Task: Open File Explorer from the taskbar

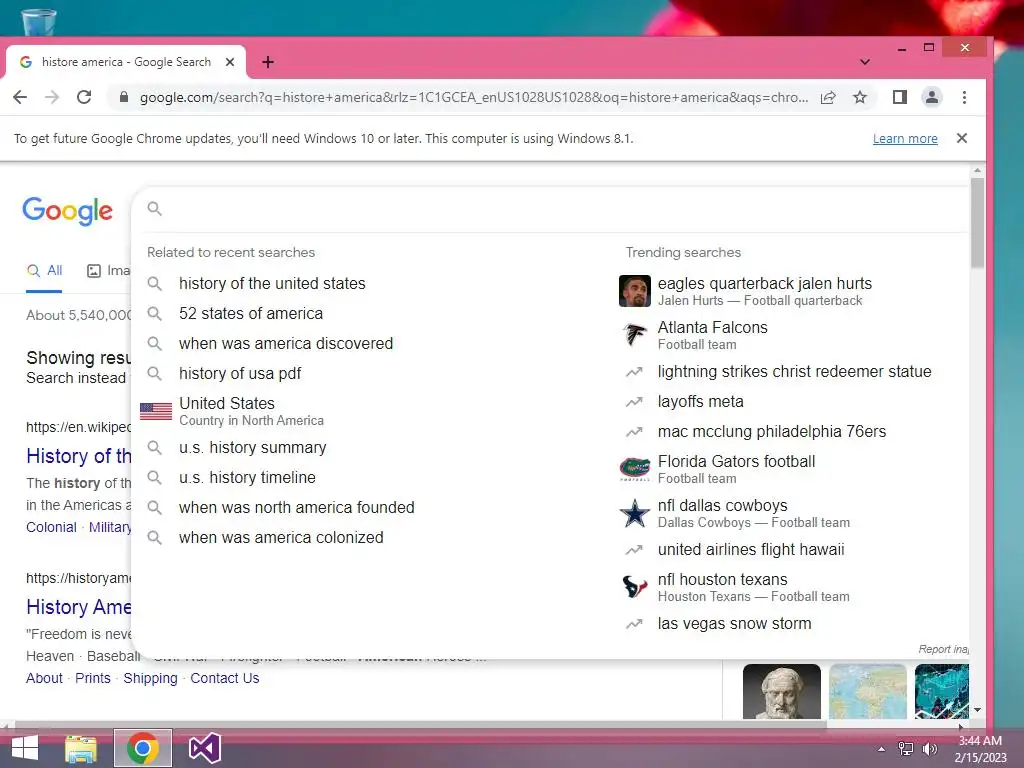Action: [81, 748]
